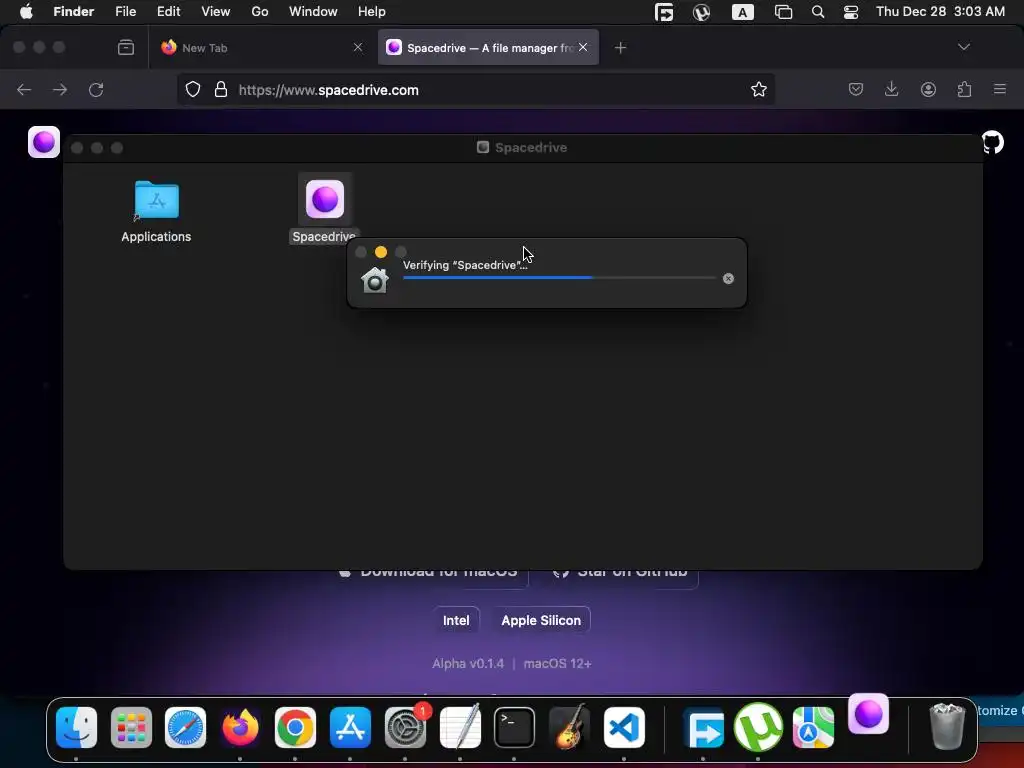The width and height of the screenshot is (1024, 768).
Task: Open Trash from the Dock
Action: 948,726
